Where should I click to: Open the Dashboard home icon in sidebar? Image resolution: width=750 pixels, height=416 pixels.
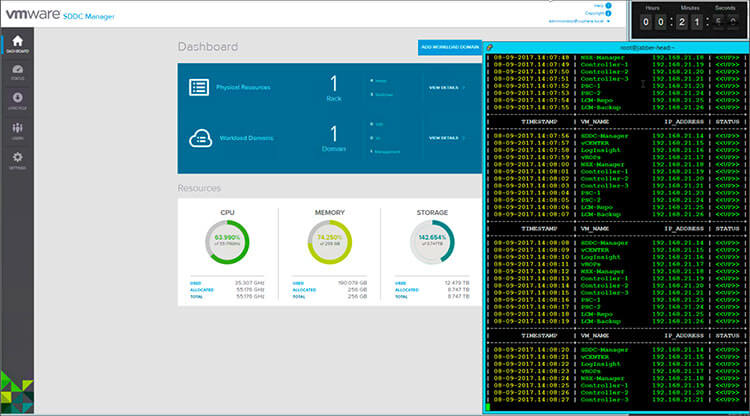[x=17, y=43]
